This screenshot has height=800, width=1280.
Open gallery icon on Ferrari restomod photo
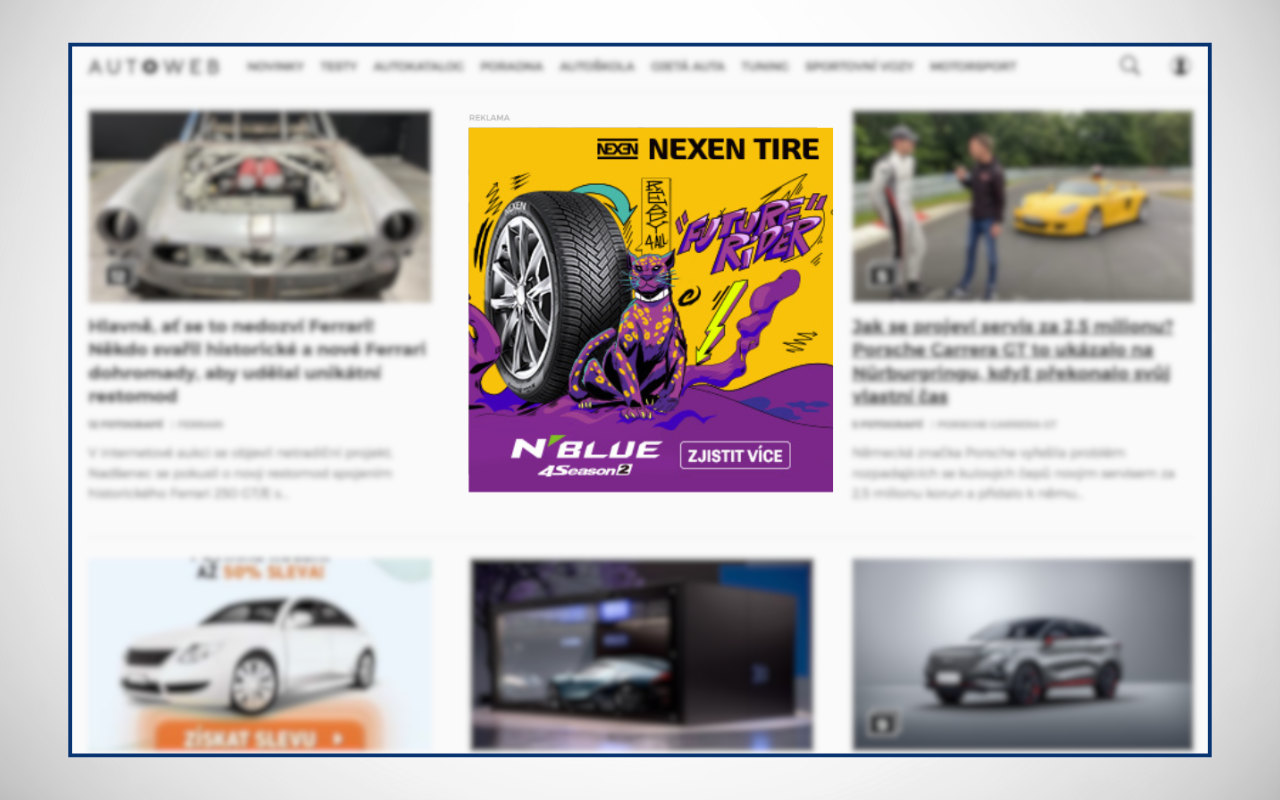118,275
